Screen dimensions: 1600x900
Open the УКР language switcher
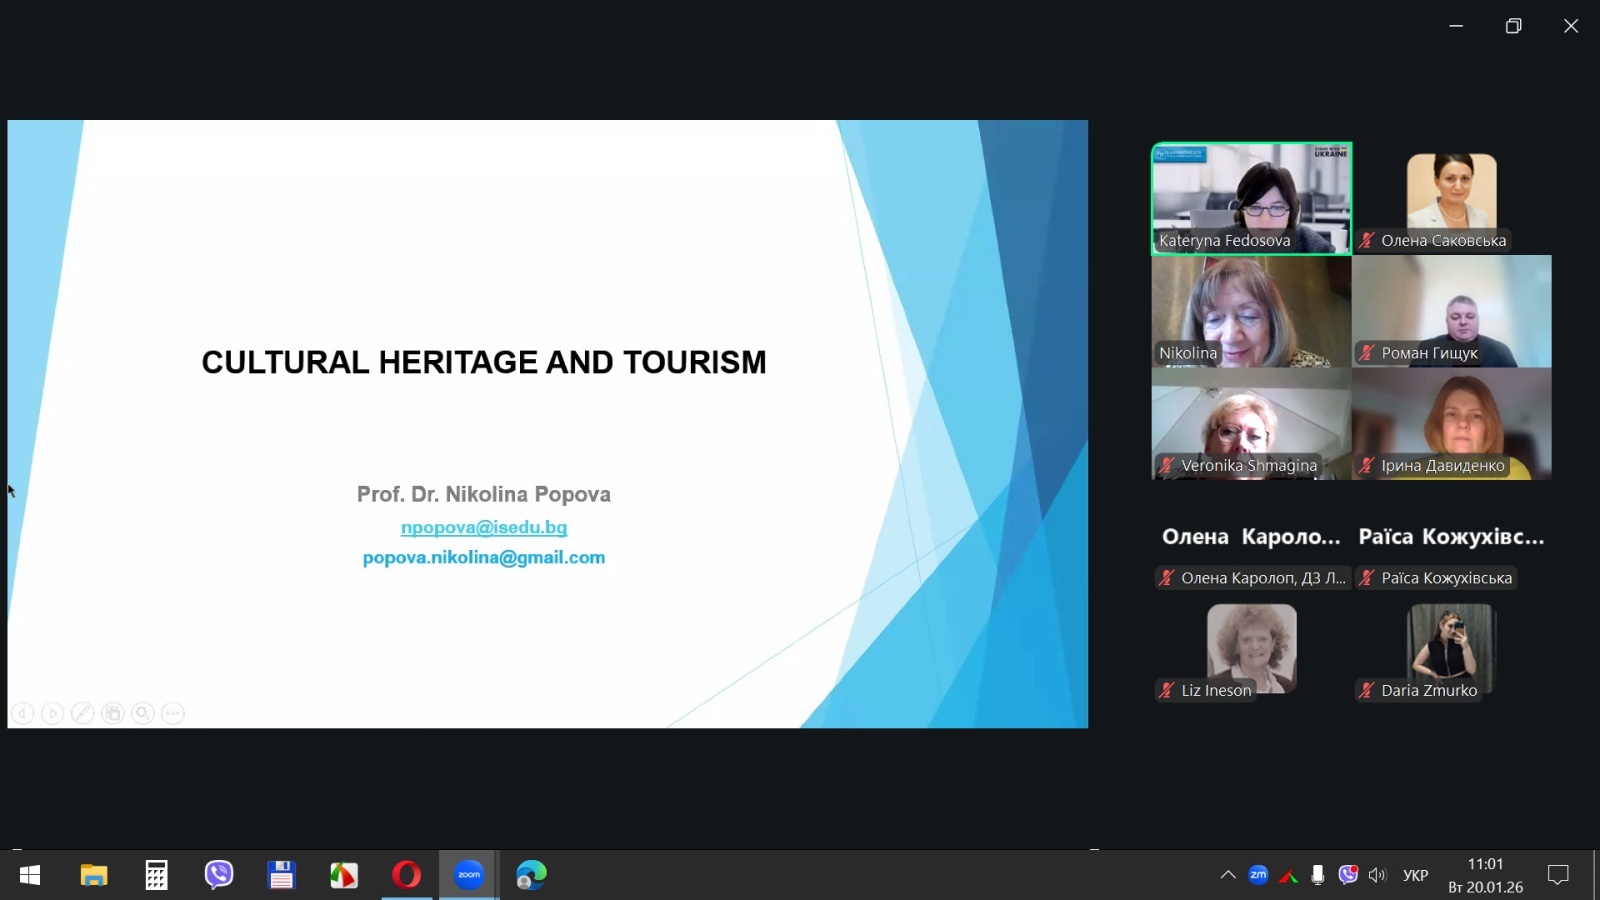click(1415, 875)
